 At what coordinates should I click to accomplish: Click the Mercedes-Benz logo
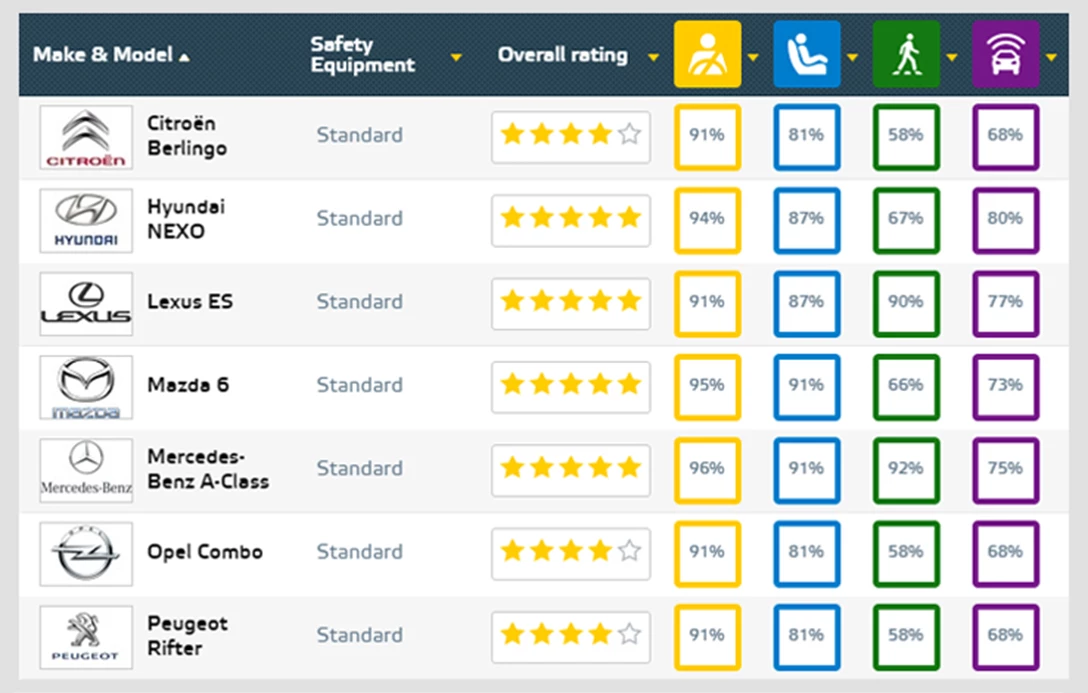pyautogui.click(x=86, y=470)
